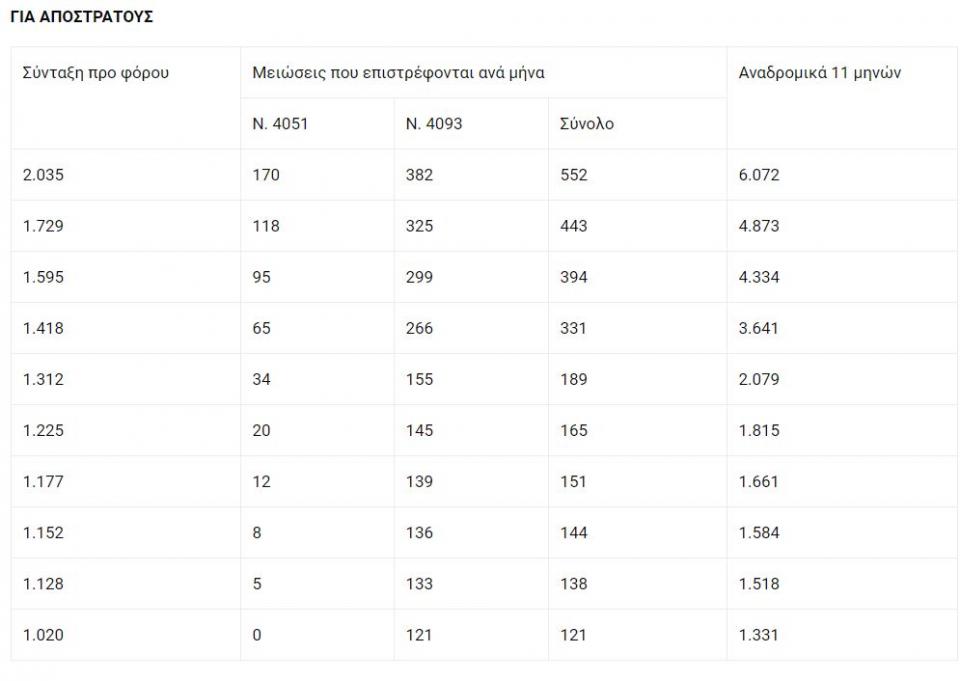Click the 1.729 pension cell
This screenshot has height=681, width=960.
pos(43,226)
